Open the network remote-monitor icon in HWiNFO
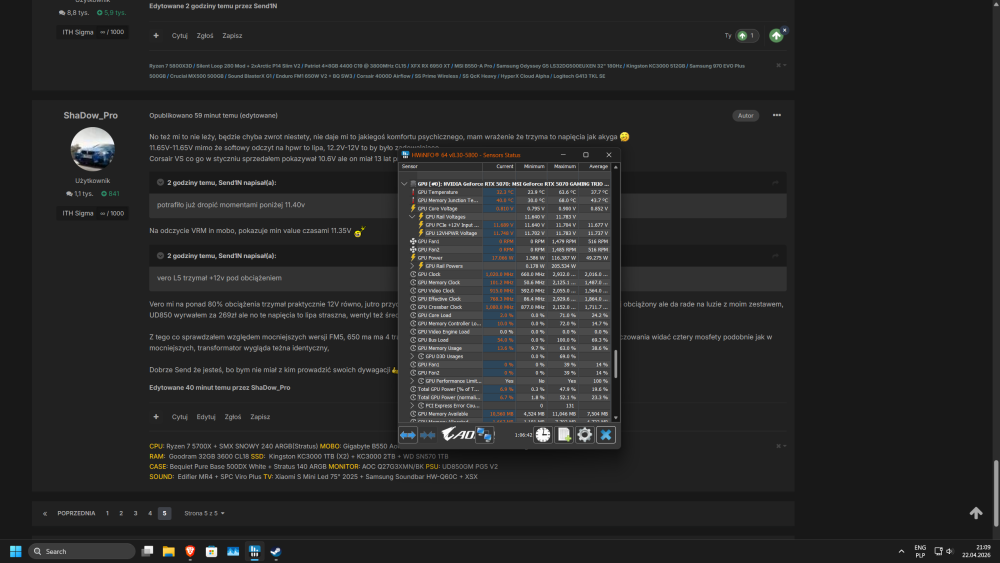 (x=485, y=435)
